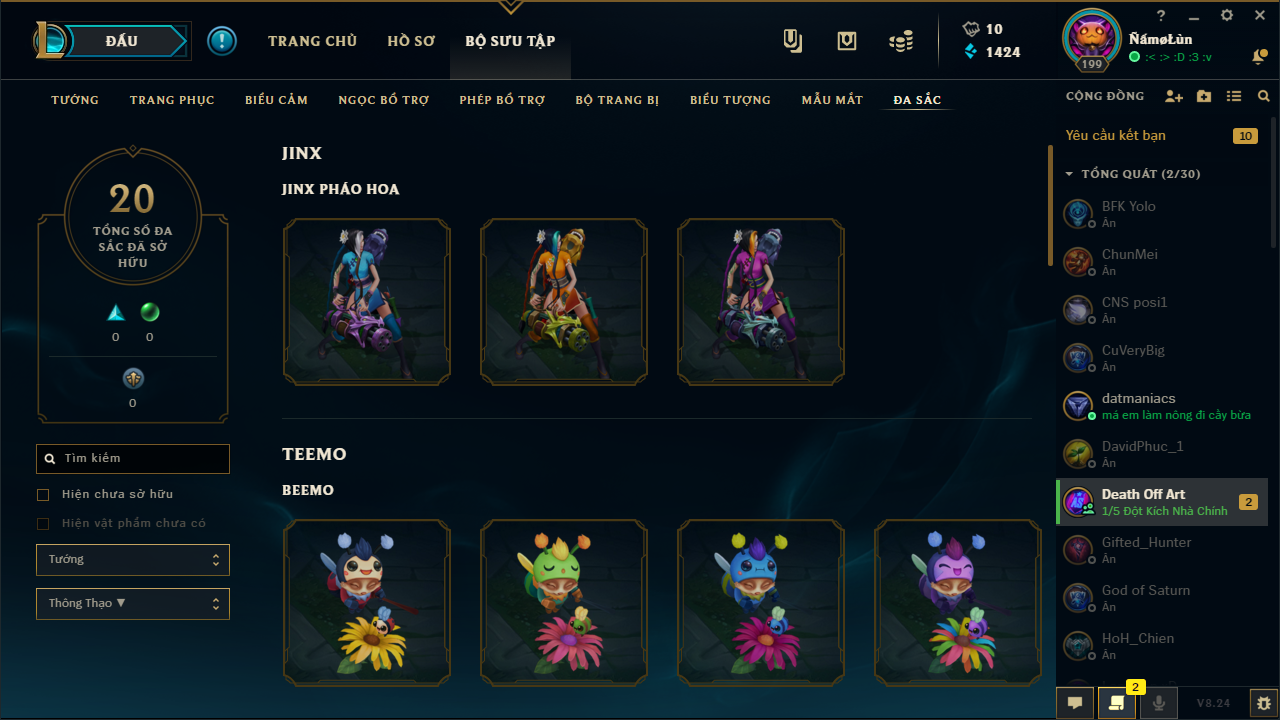The width and height of the screenshot is (1280, 720).
Task: Open the Tướng grouping dropdown
Action: (133, 560)
